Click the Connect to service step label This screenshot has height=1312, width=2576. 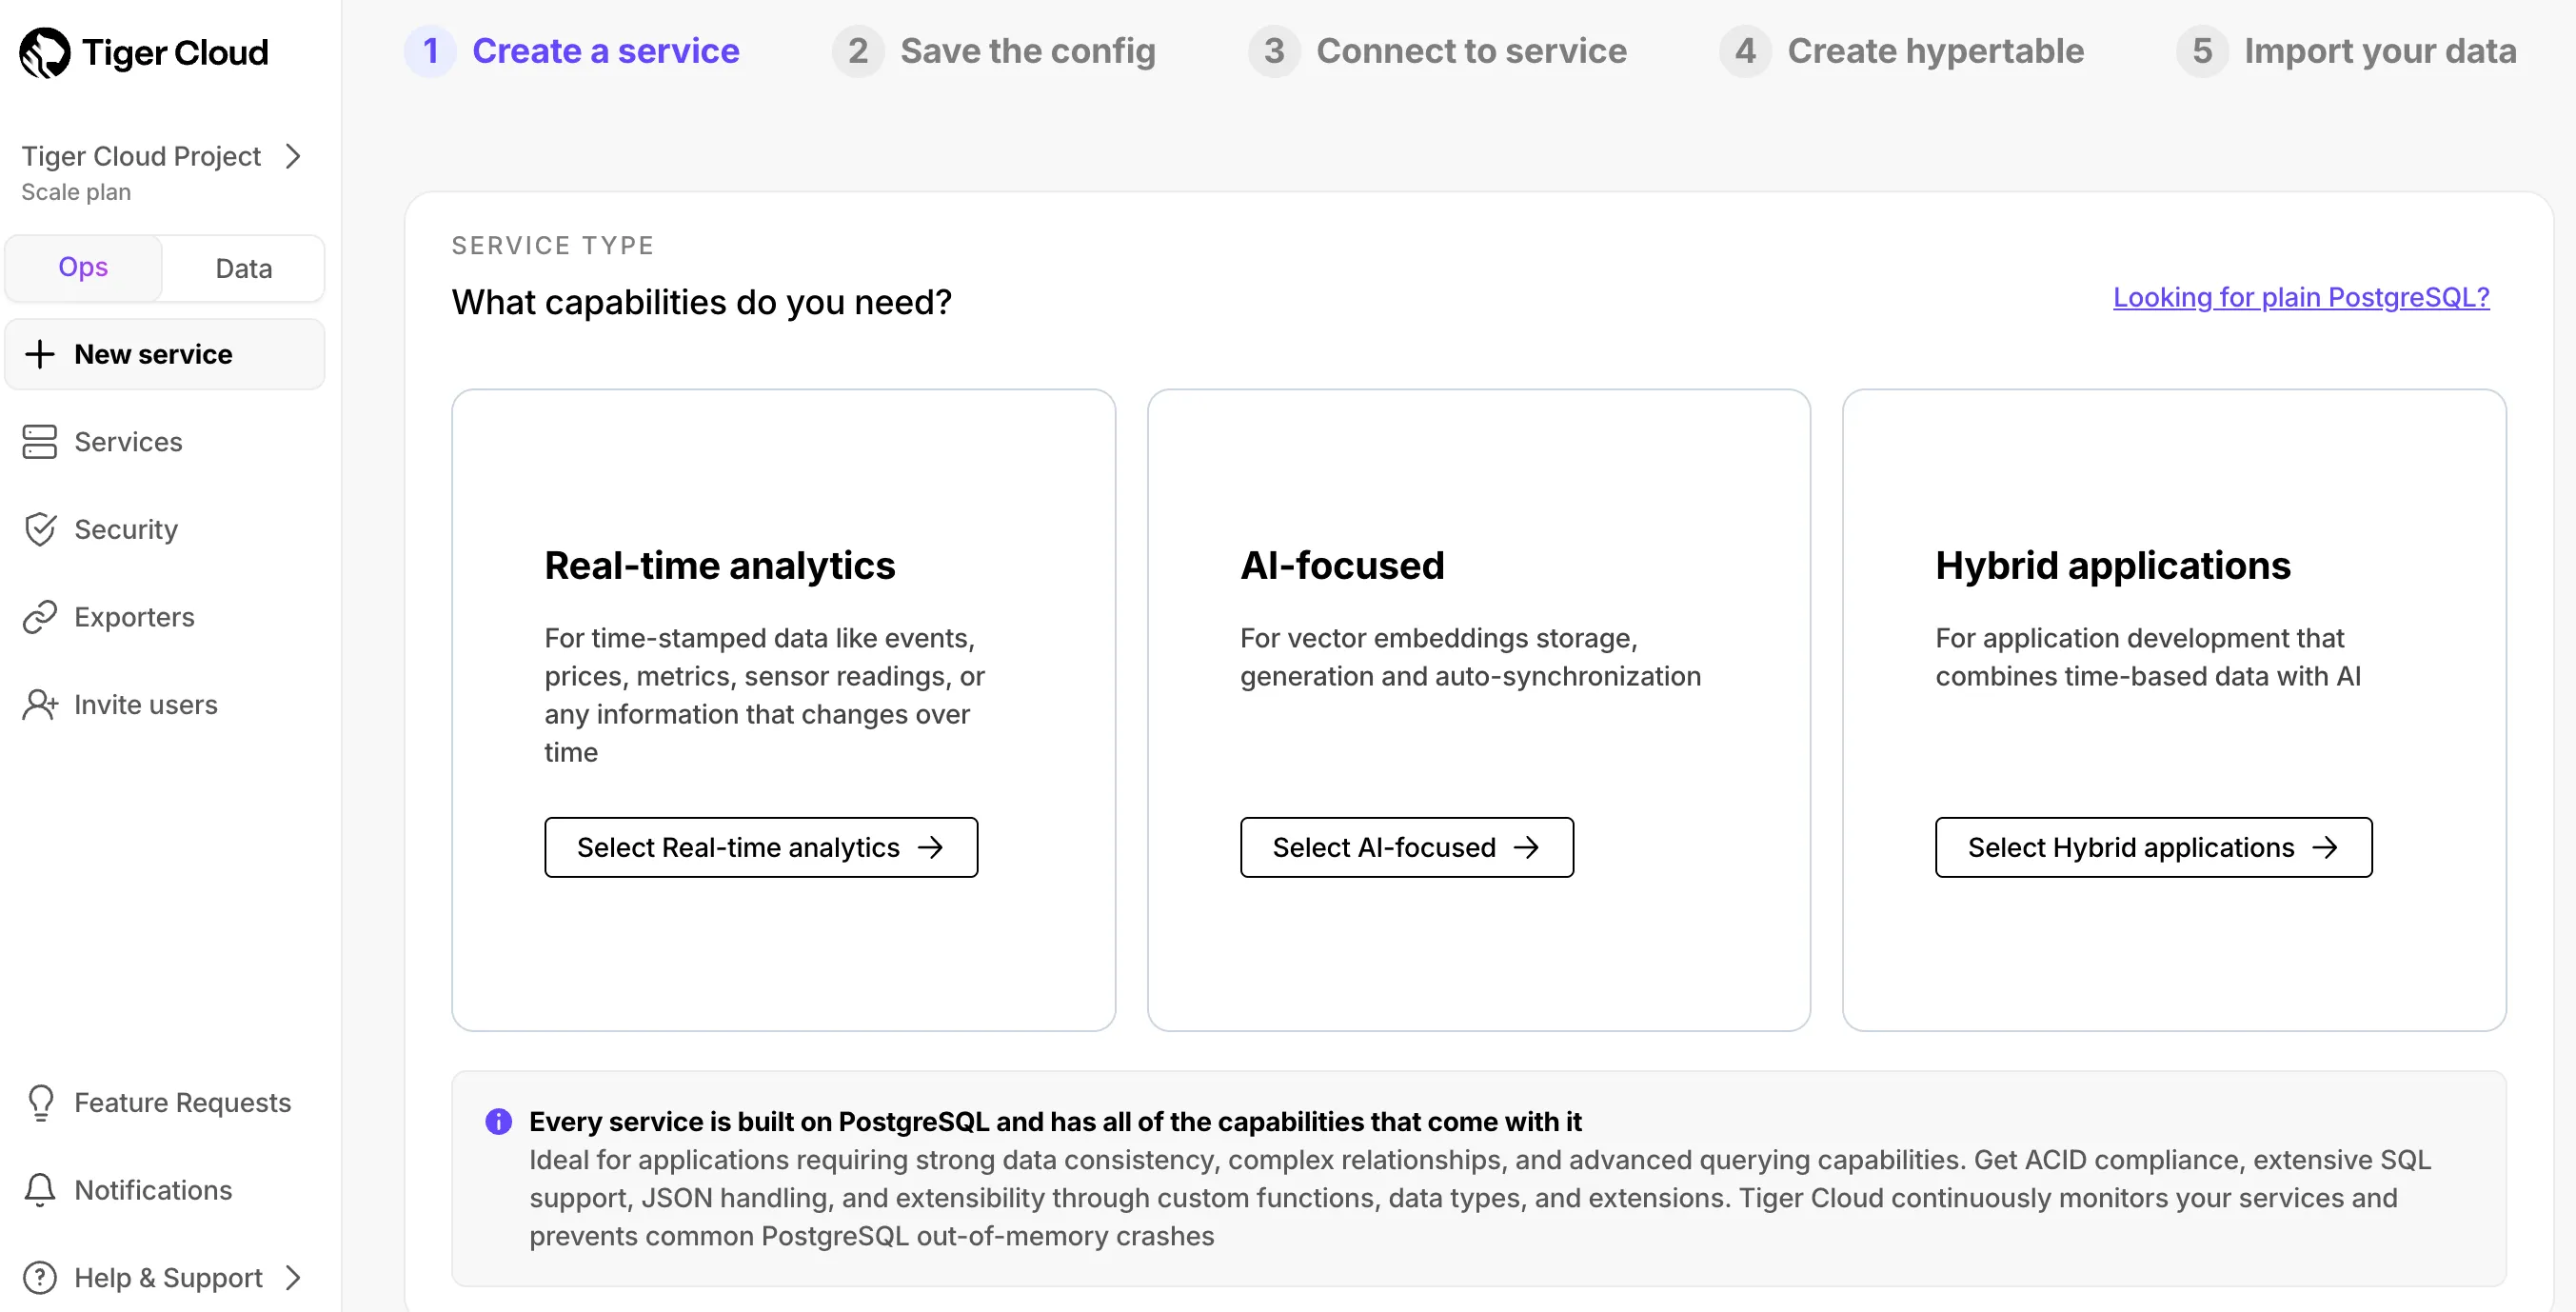(1471, 51)
